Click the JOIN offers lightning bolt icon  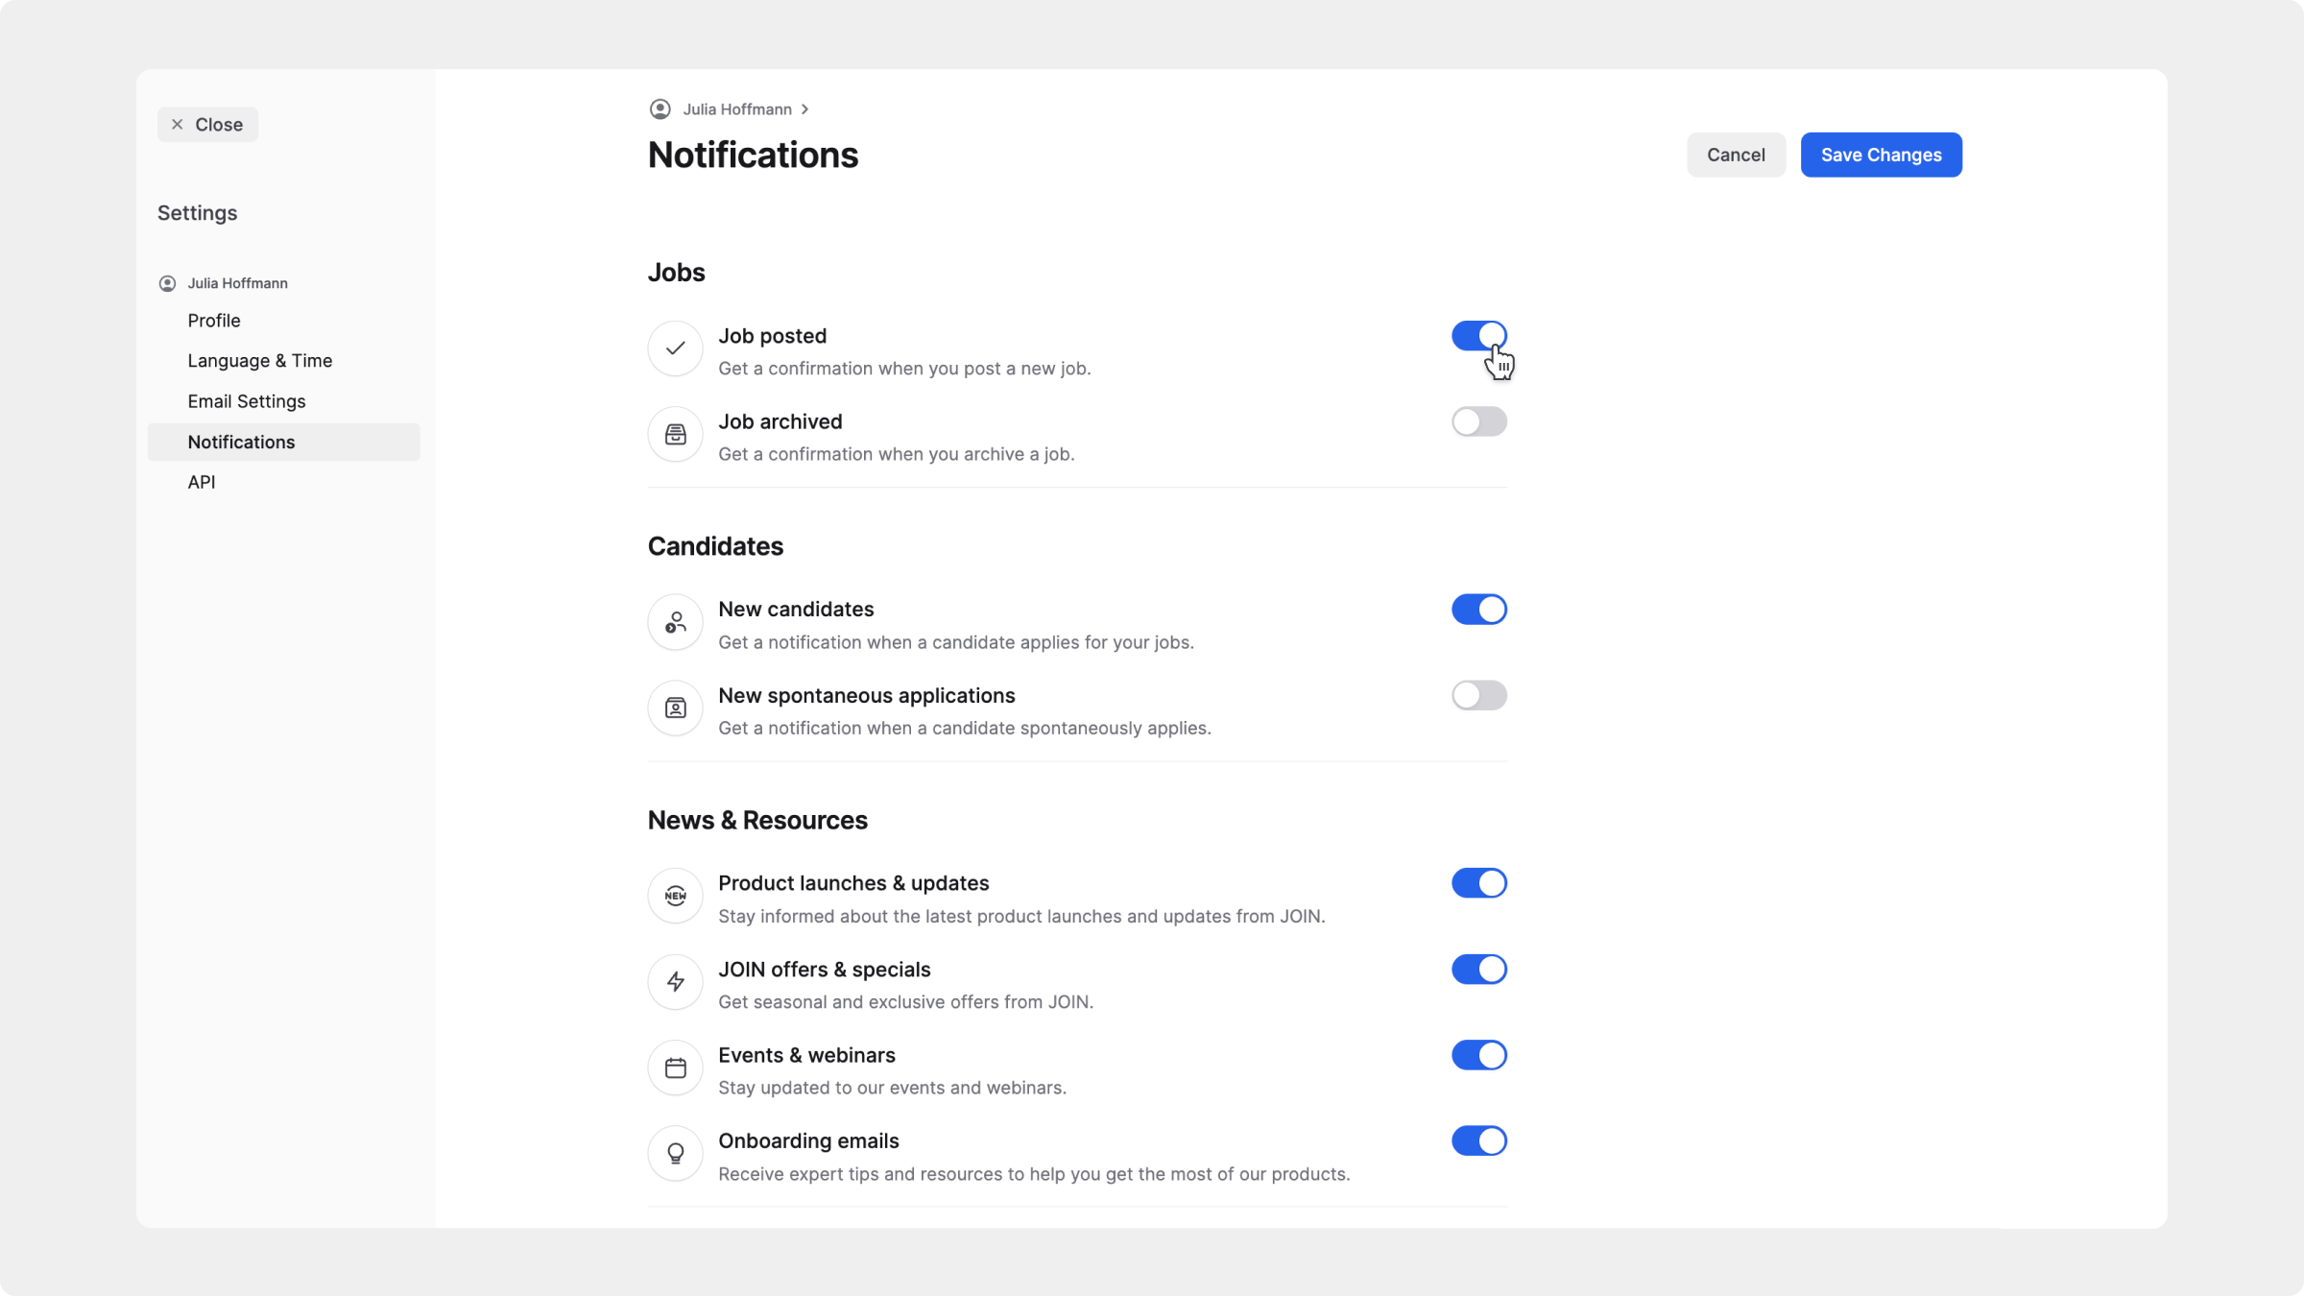pyautogui.click(x=675, y=982)
